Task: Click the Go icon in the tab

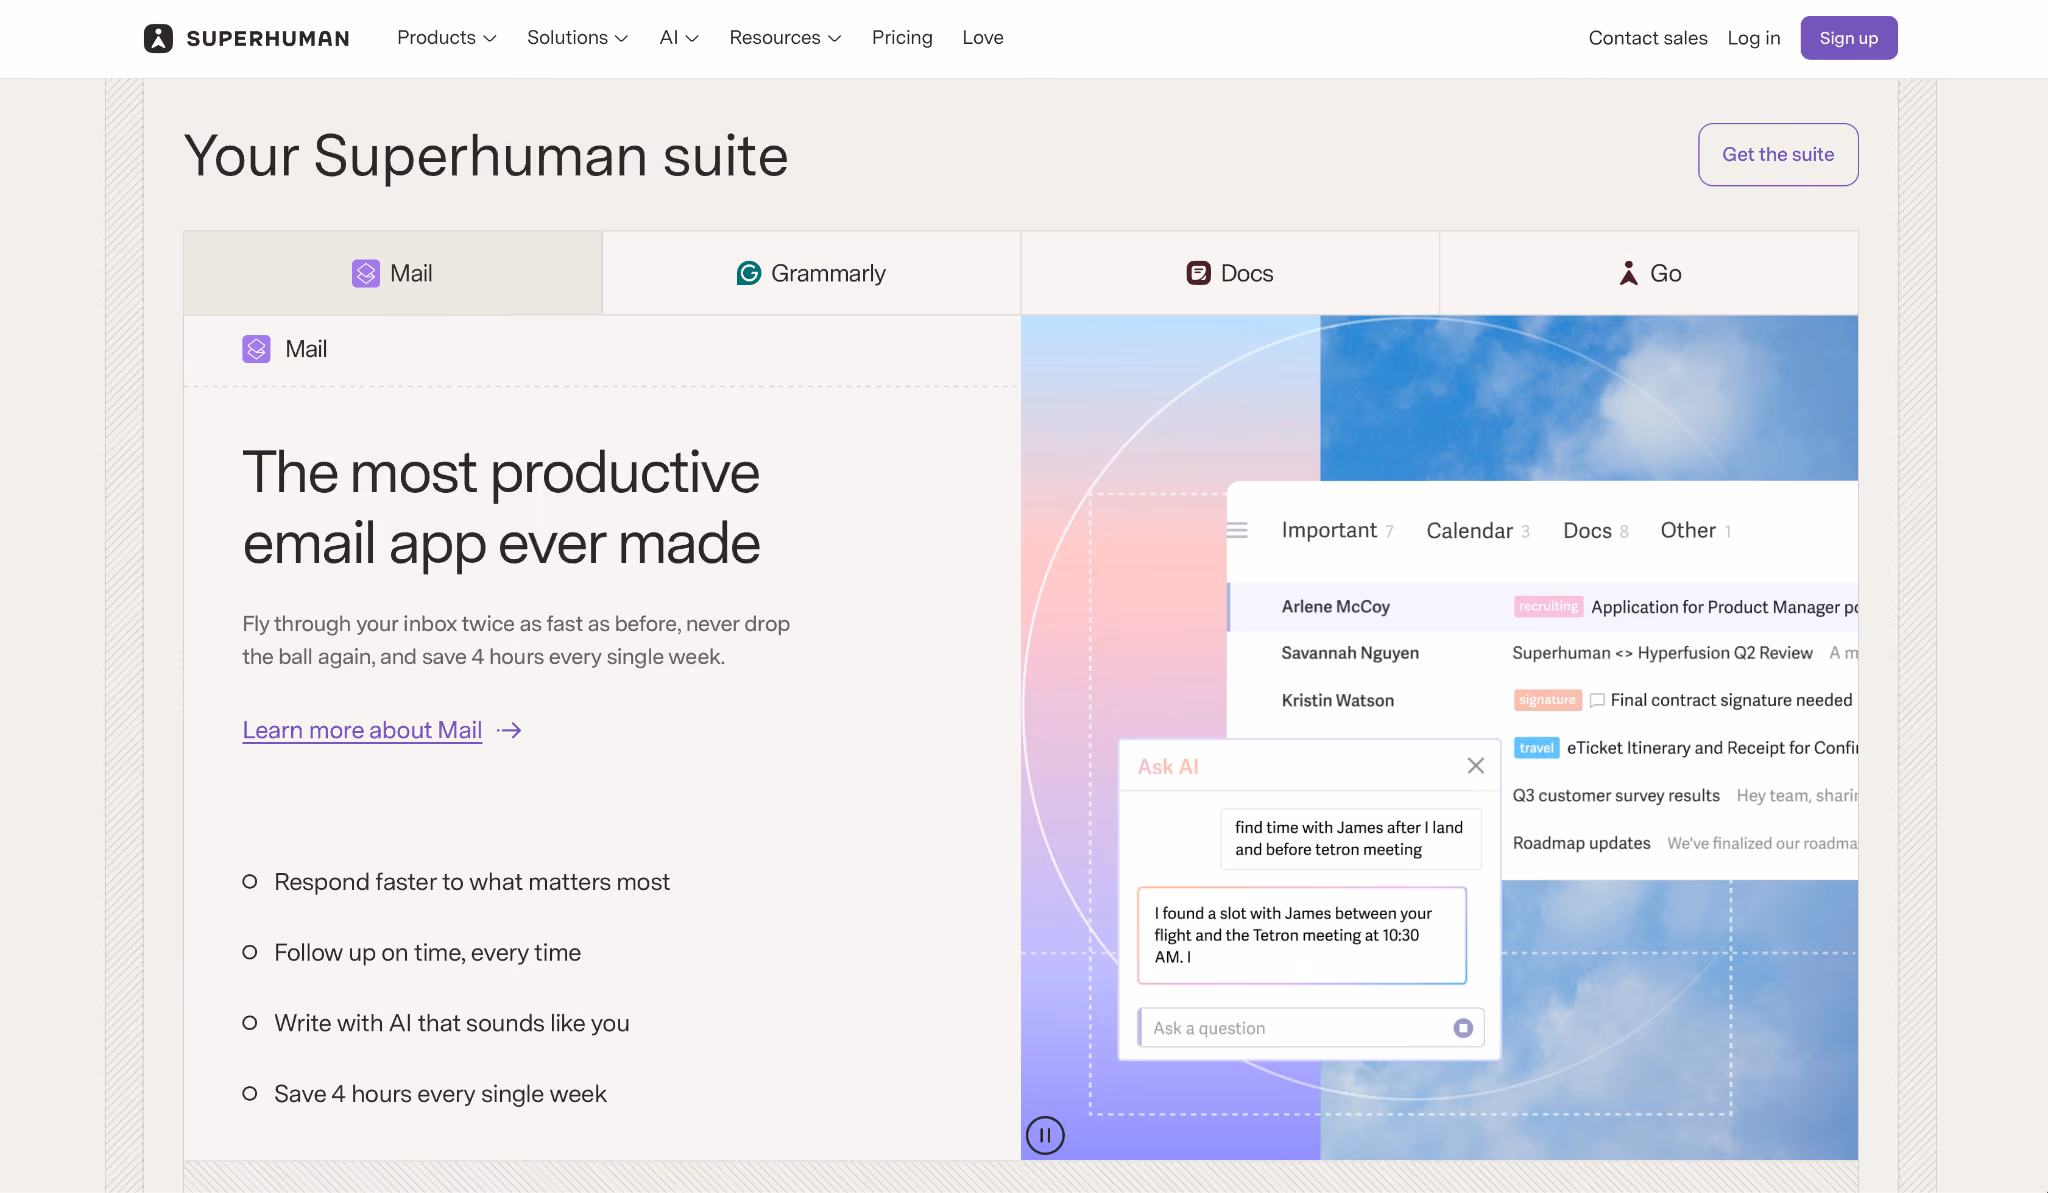Action: click(1629, 273)
